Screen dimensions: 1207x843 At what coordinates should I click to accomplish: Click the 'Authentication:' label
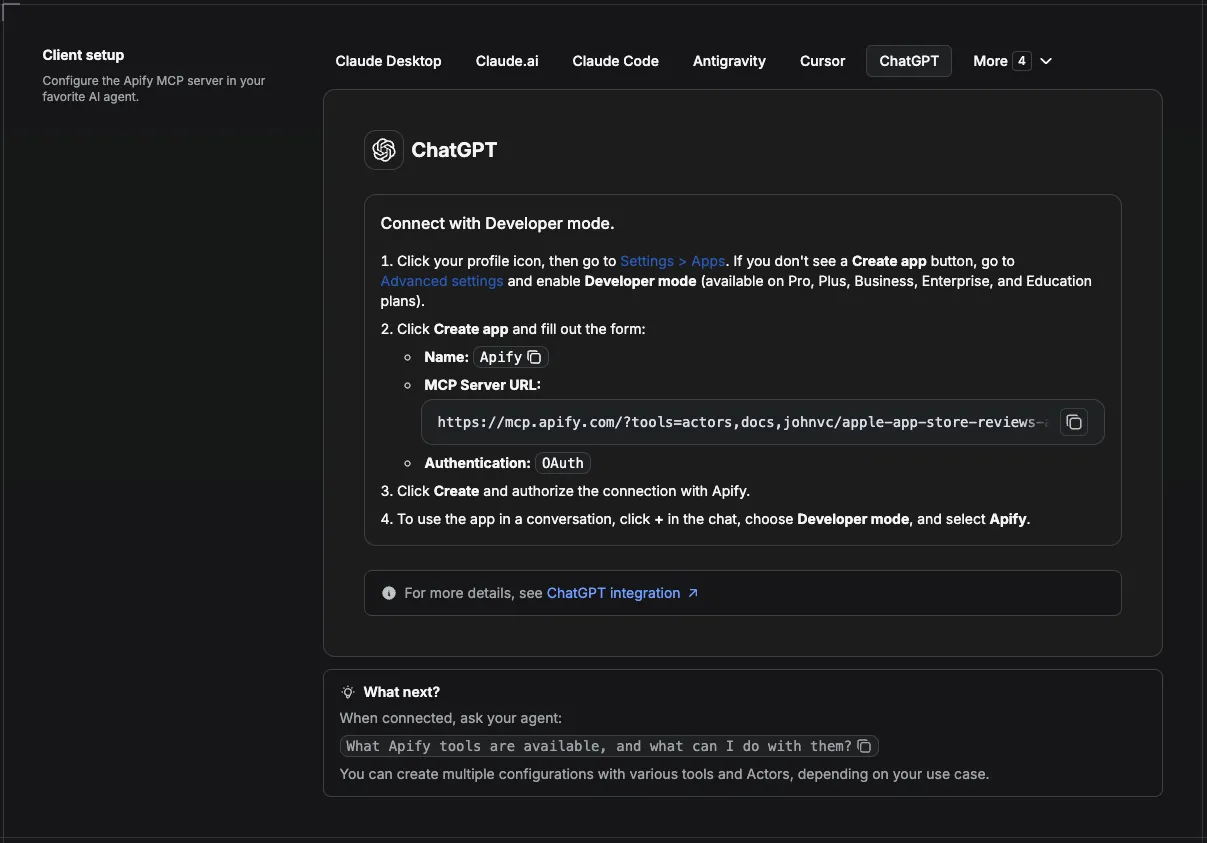click(477, 463)
